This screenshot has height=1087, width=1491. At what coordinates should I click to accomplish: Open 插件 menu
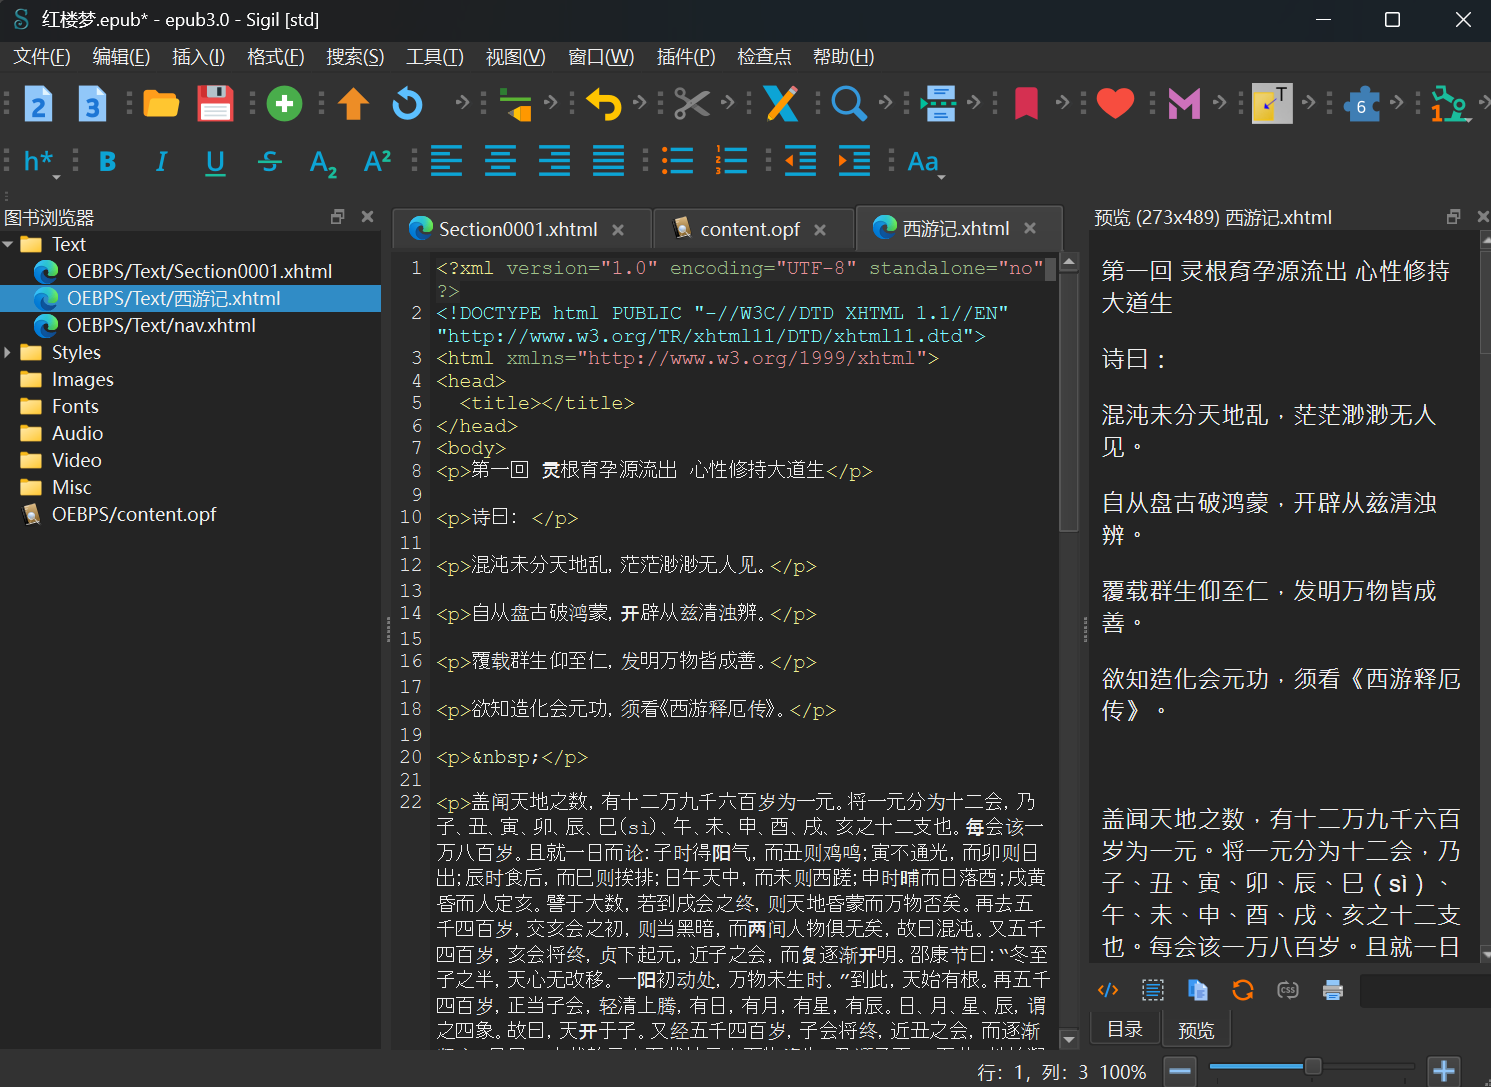[686, 57]
